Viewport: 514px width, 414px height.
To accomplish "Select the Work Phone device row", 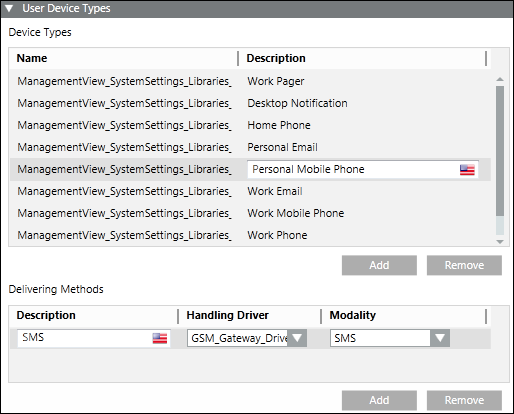I will click(250, 235).
